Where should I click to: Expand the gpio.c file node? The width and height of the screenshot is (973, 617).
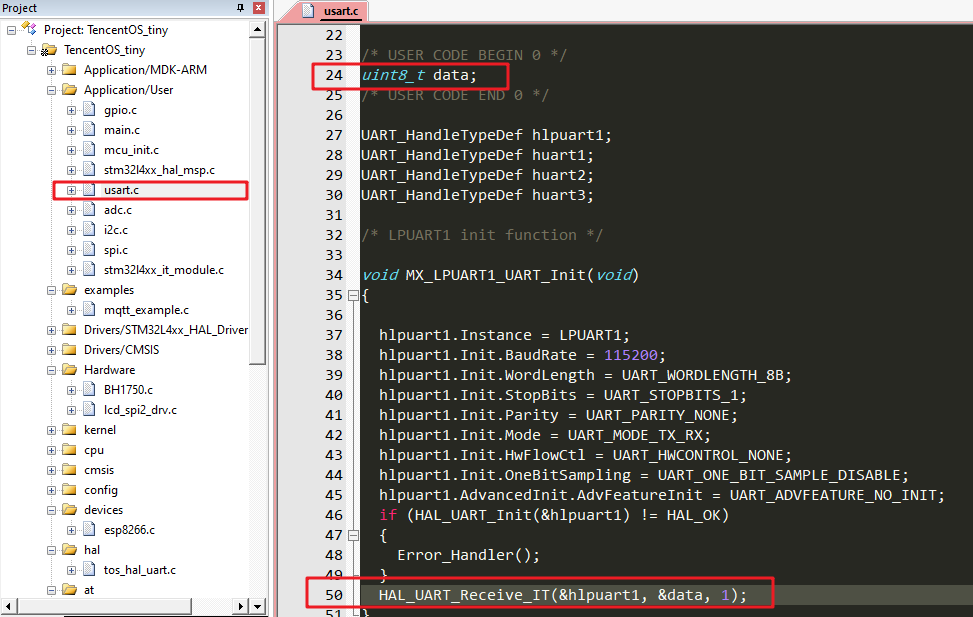71,110
